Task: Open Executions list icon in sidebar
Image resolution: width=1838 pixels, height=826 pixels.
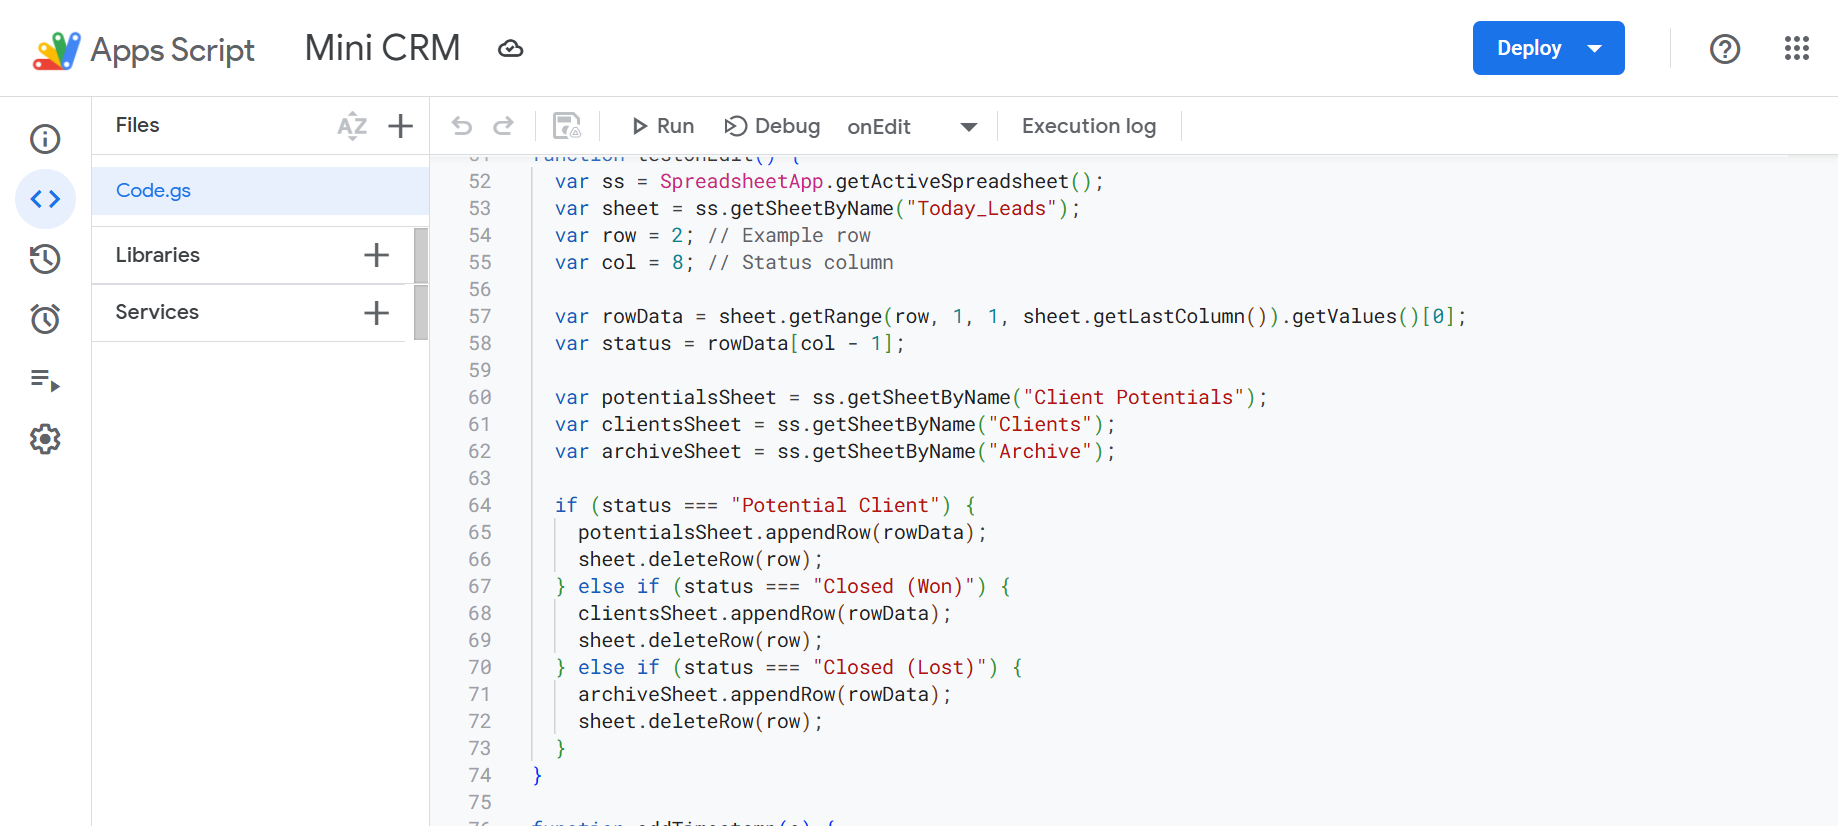Action: (x=45, y=380)
